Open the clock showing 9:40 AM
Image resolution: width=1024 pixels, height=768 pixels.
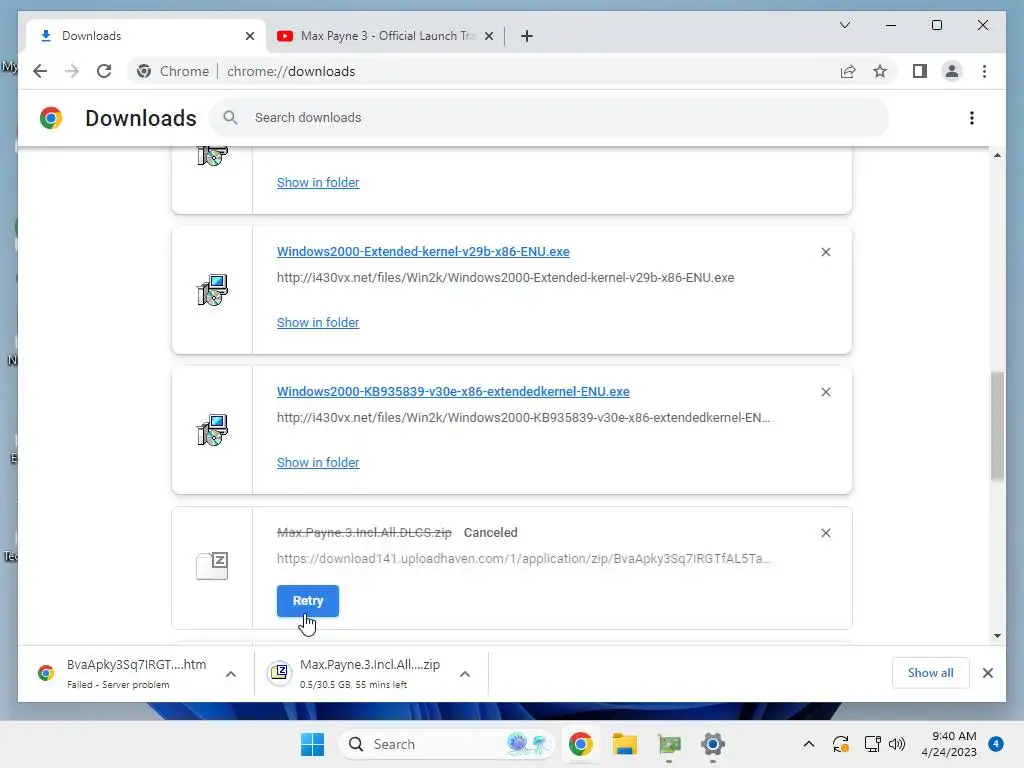[x=949, y=744]
